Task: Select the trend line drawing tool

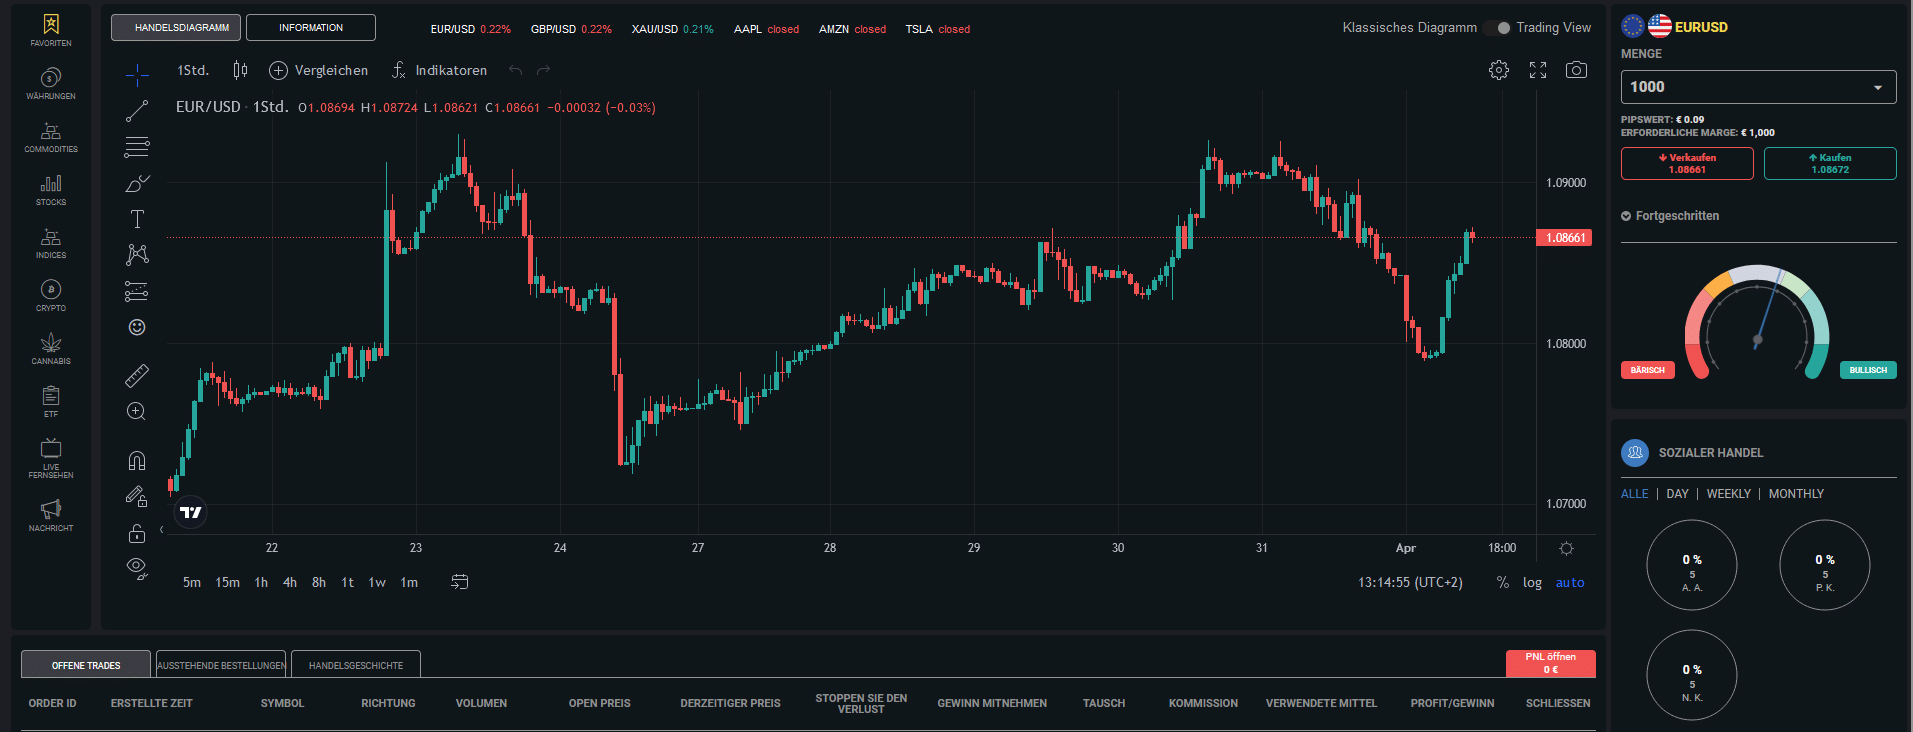Action: pos(137,111)
